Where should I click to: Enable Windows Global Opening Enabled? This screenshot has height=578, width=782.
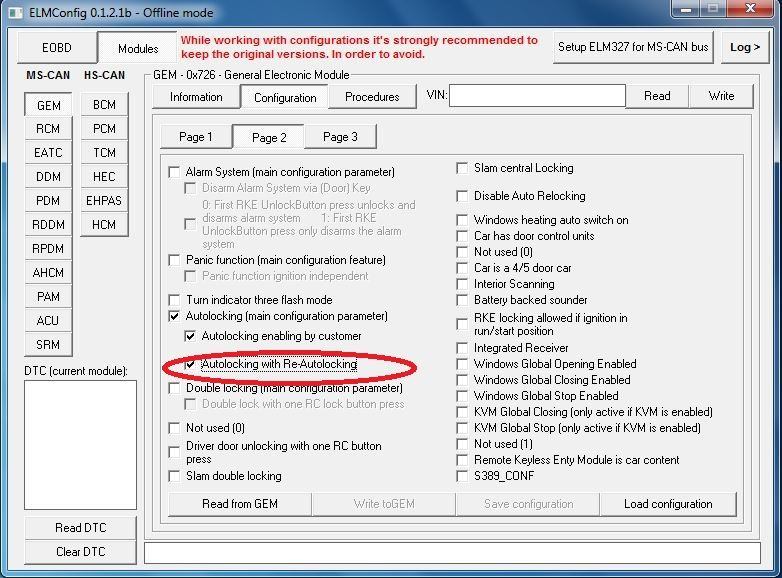point(462,364)
